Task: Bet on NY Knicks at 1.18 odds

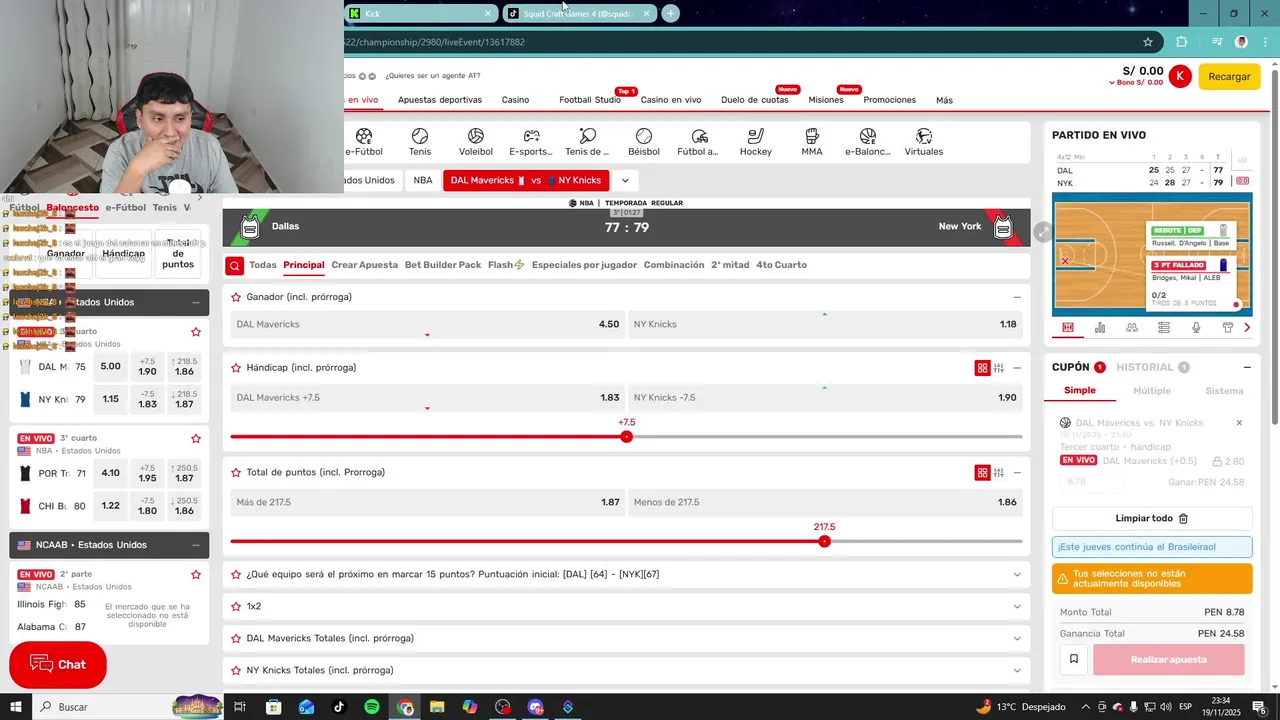Action: coord(825,324)
